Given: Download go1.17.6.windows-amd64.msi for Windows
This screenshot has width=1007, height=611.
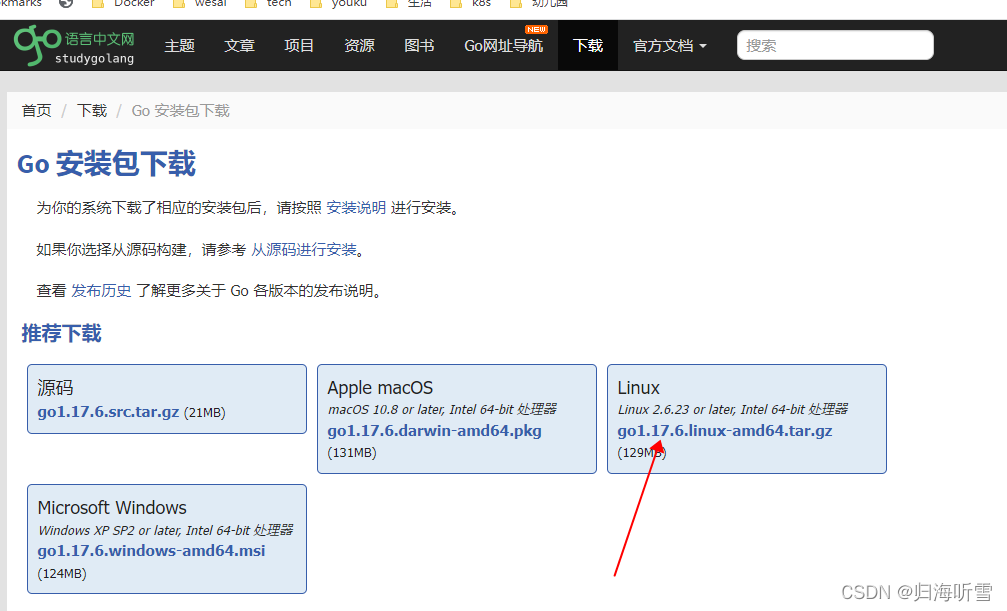Looking at the screenshot, I should [x=151, y=551].
